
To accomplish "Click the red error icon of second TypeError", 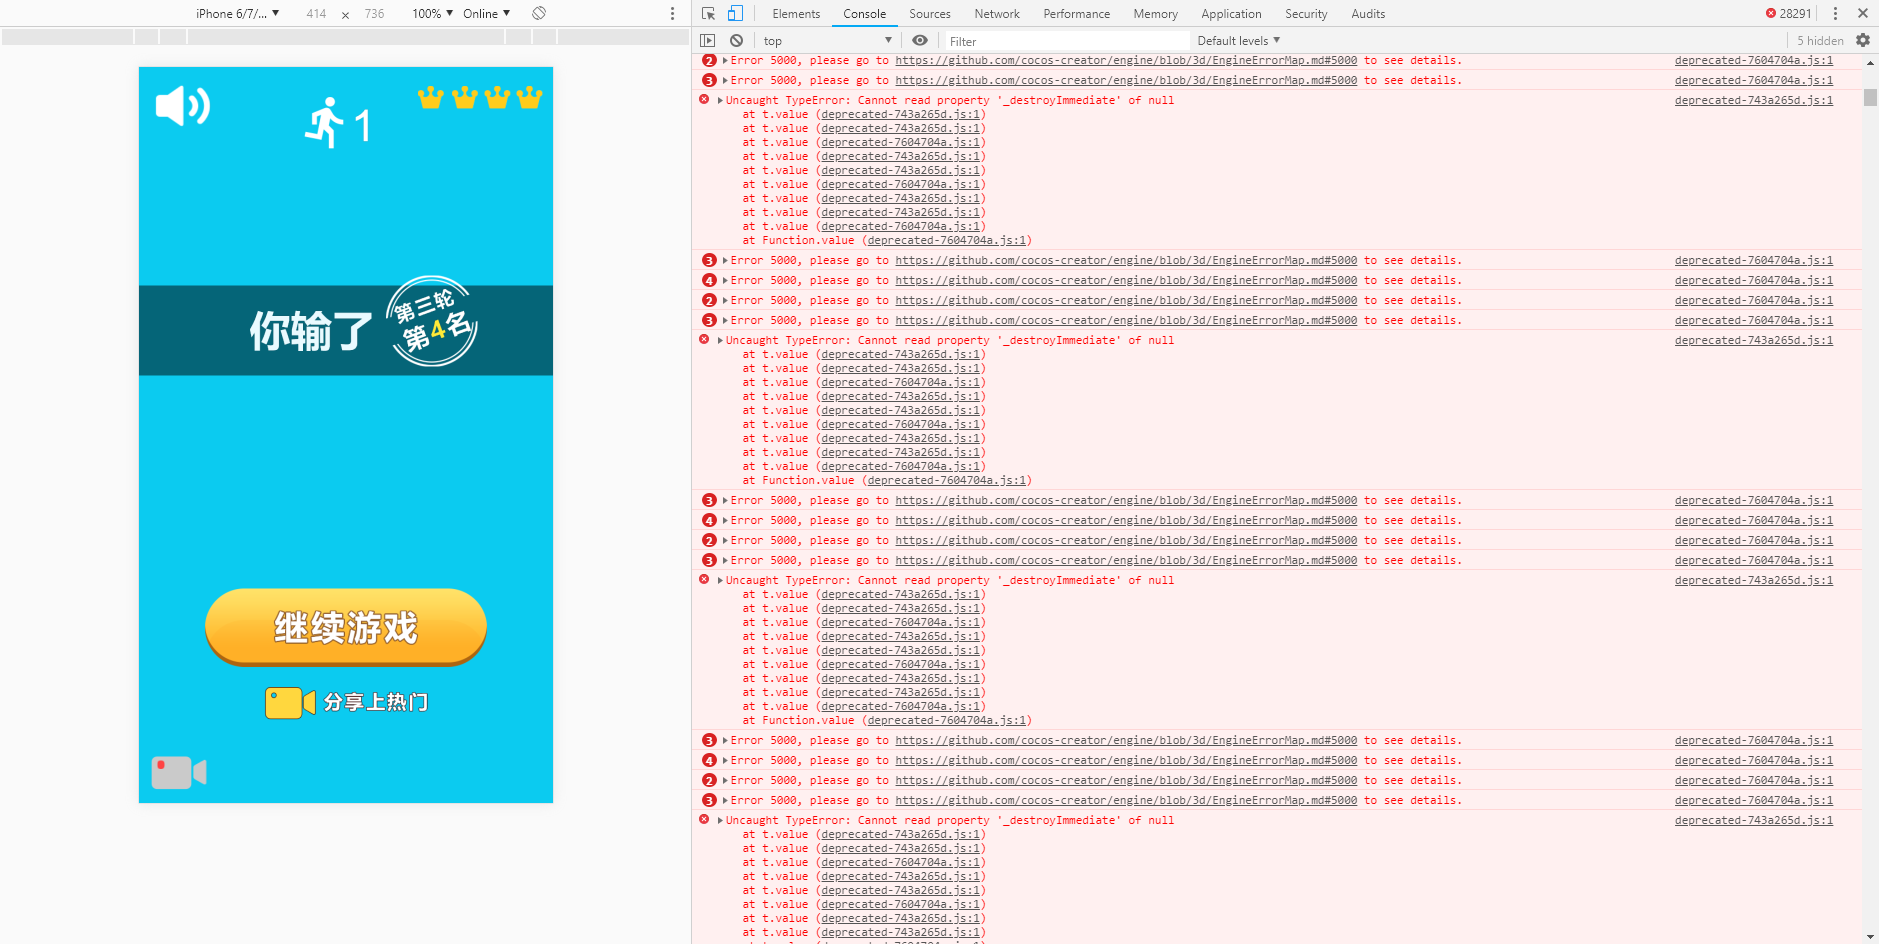I will (704, 339).
